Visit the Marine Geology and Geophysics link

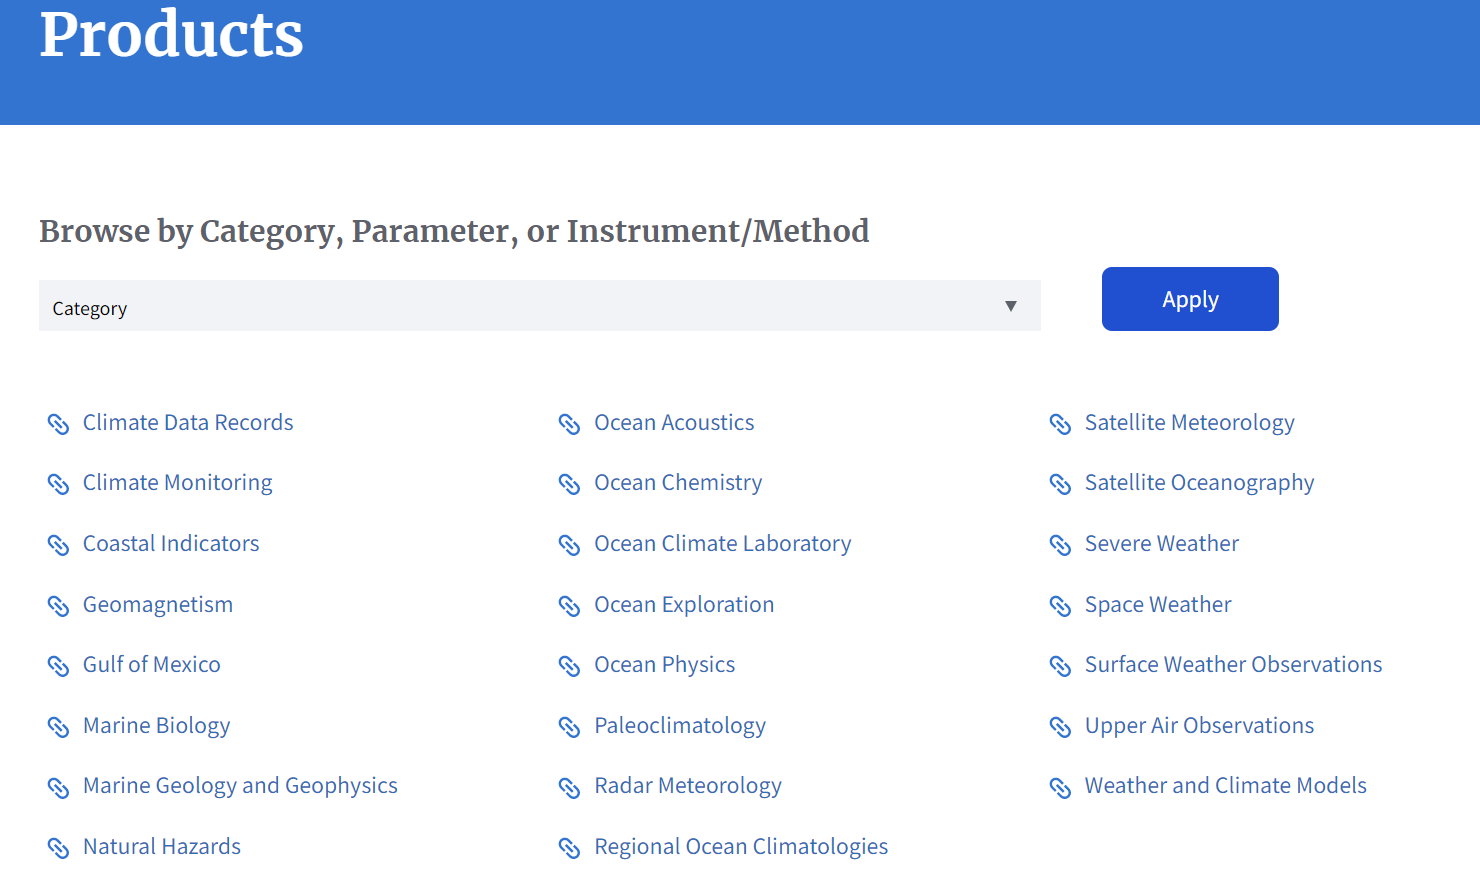click(x=240, y=786)
